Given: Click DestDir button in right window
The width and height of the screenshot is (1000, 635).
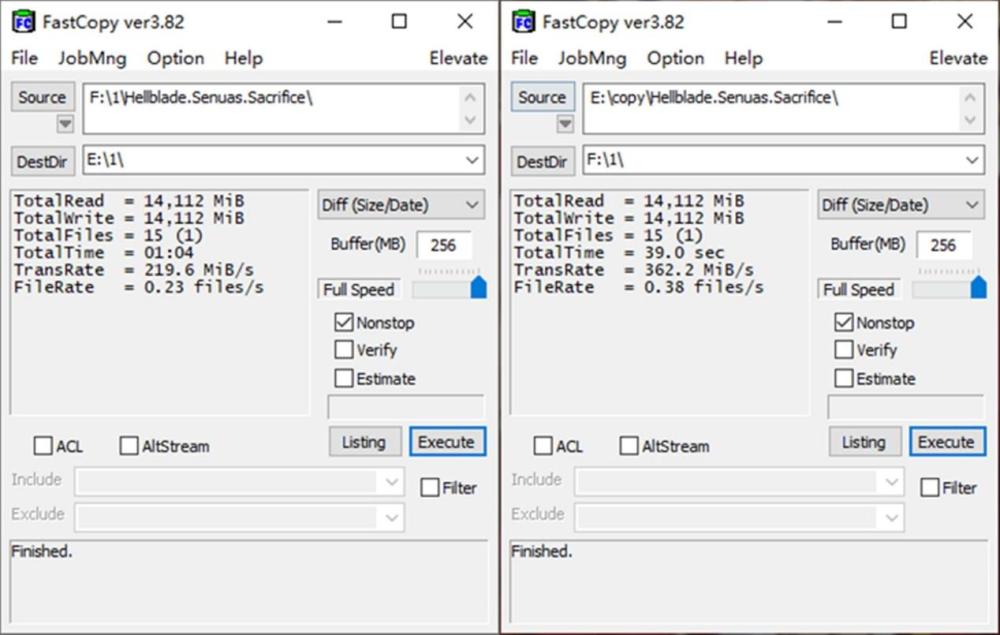Looking at the screenshot, I should click(x=542, y=161).
